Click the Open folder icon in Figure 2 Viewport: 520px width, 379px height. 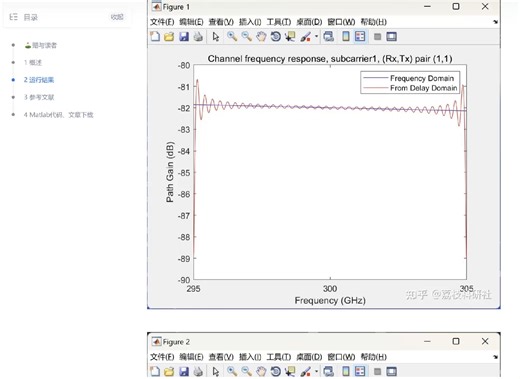(x=169, y=371)
